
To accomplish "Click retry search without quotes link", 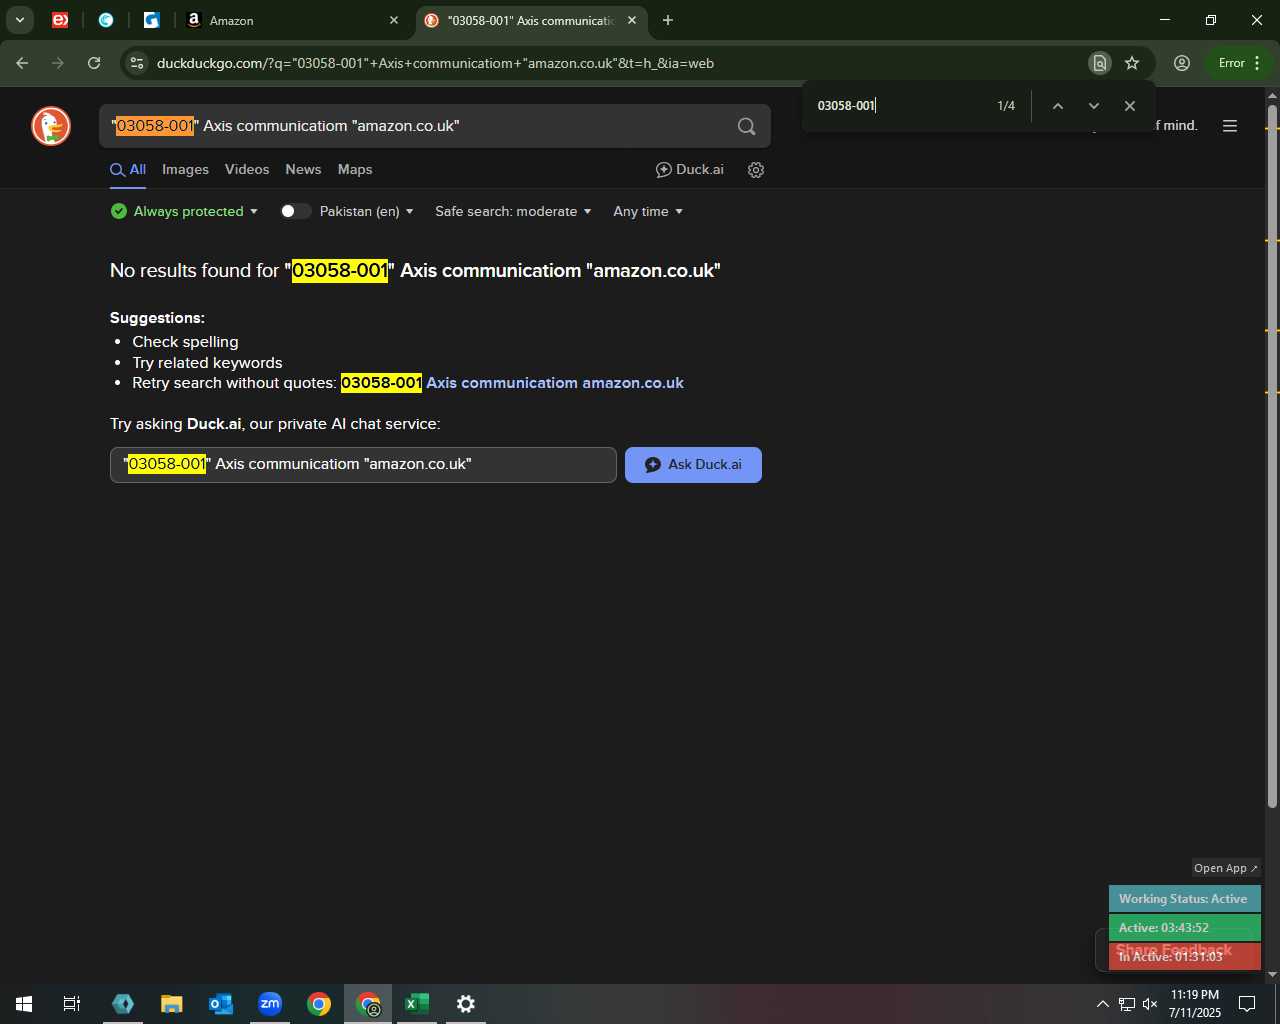I will click(x=512, y=383).
